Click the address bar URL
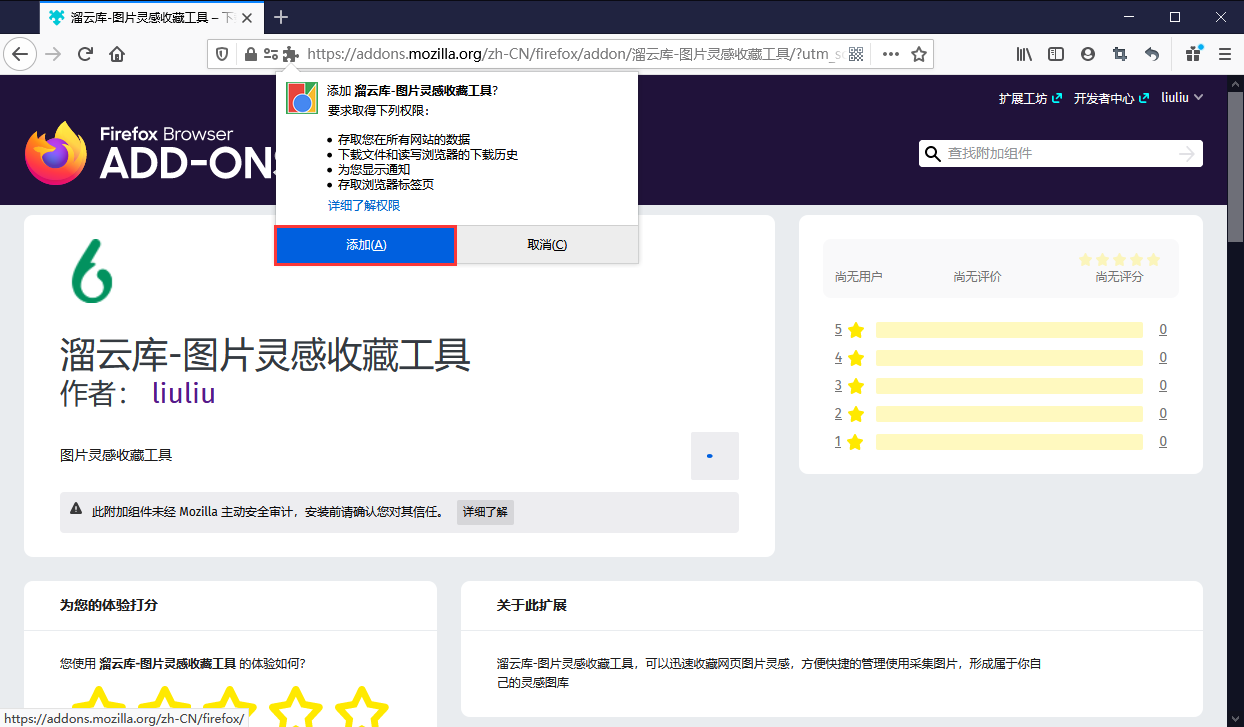This screenshot has height=727, width=1244. coord(575,54)
